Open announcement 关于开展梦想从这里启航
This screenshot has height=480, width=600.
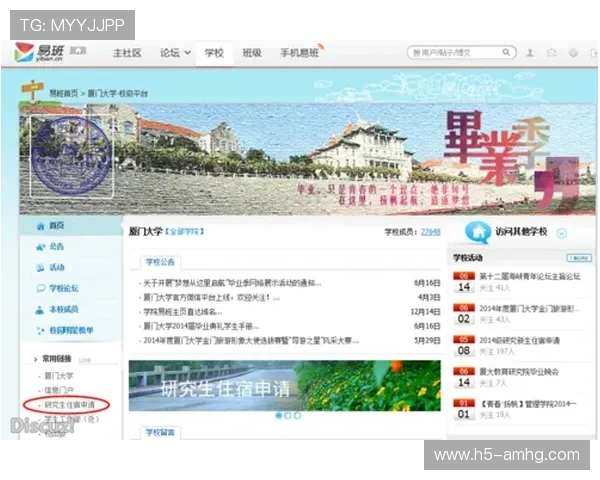[x=232, y=284]
